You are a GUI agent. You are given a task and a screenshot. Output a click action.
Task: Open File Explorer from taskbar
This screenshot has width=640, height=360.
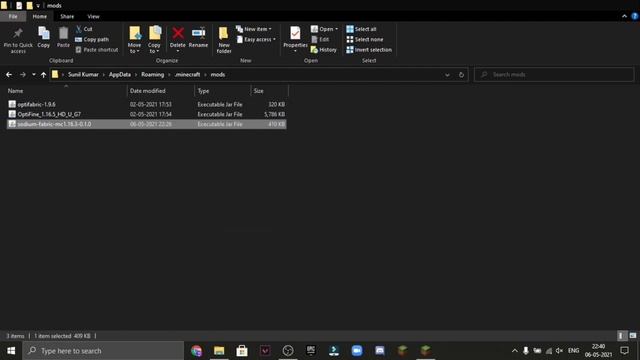219,351
